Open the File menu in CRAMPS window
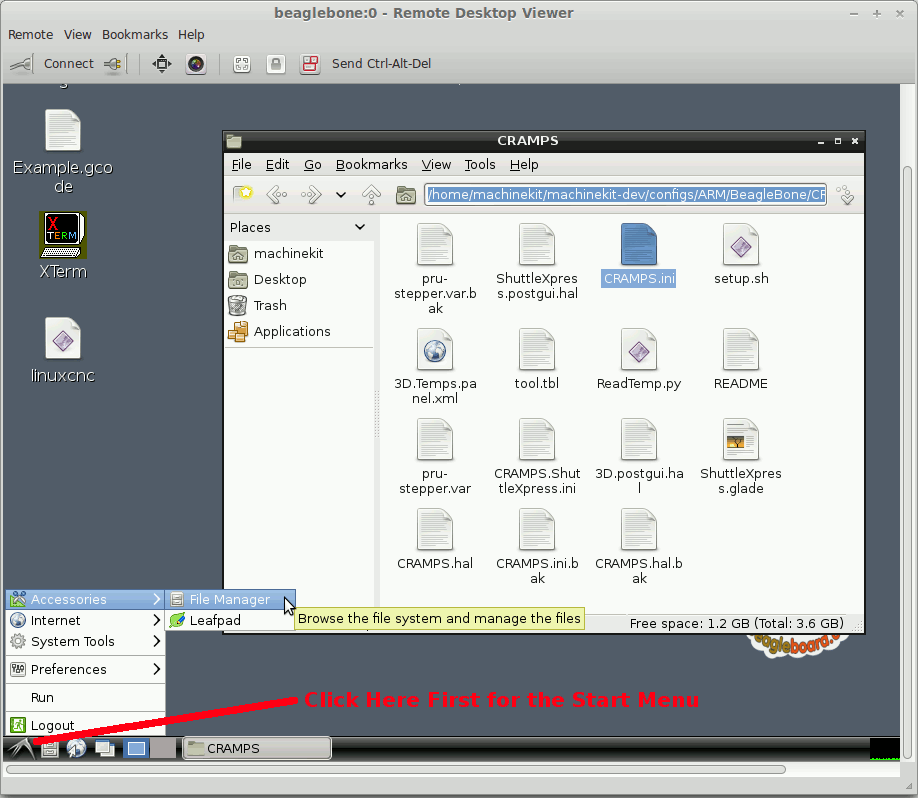The width and height of the screenshot is (918, 798). [x=241, y=165]
